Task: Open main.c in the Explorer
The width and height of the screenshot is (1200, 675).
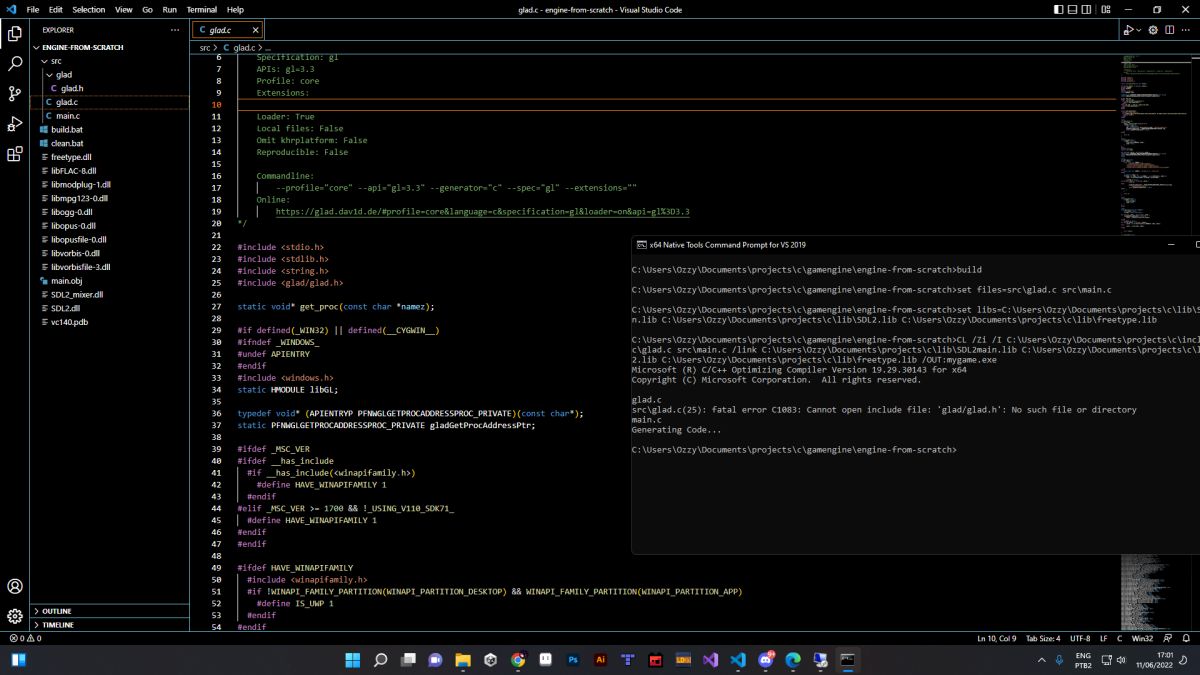Action: coord(110,116)
